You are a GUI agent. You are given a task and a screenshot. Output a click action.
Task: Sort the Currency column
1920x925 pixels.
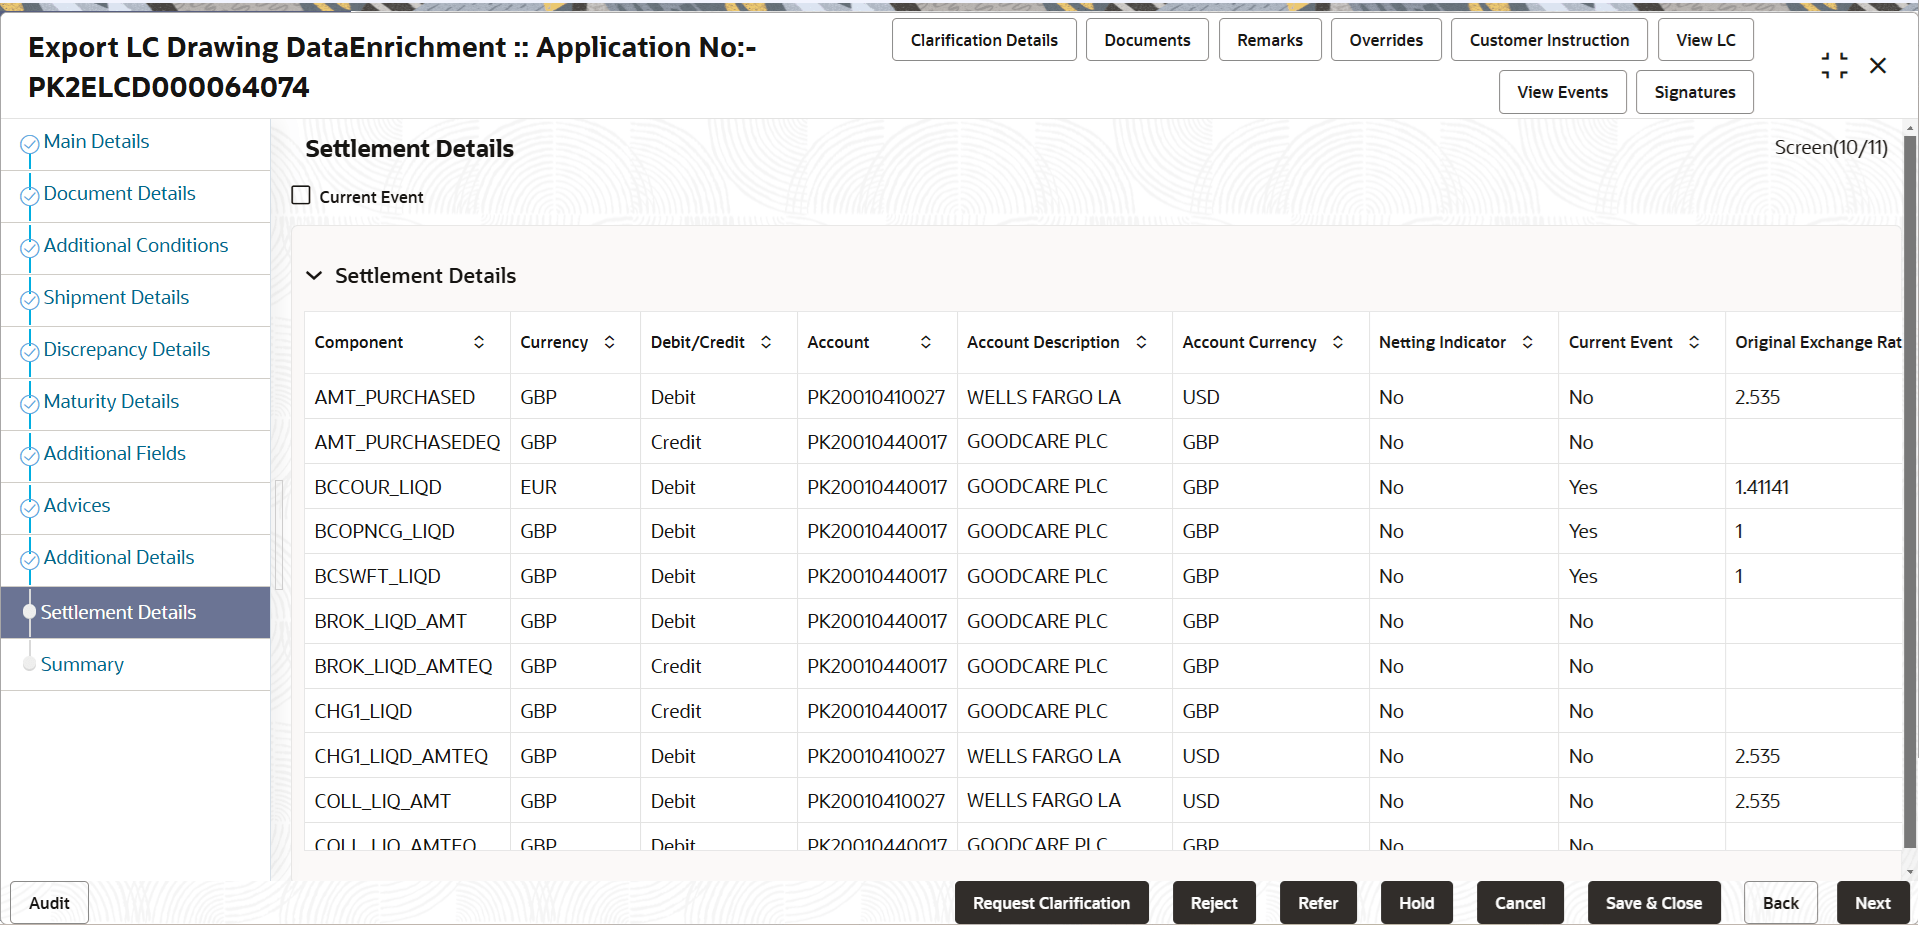(610, 342)
